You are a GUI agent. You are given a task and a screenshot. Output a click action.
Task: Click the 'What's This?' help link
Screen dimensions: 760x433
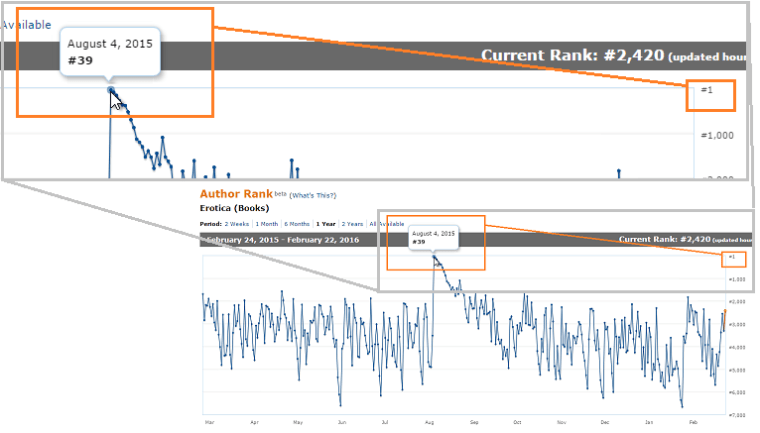pos(312,196)
